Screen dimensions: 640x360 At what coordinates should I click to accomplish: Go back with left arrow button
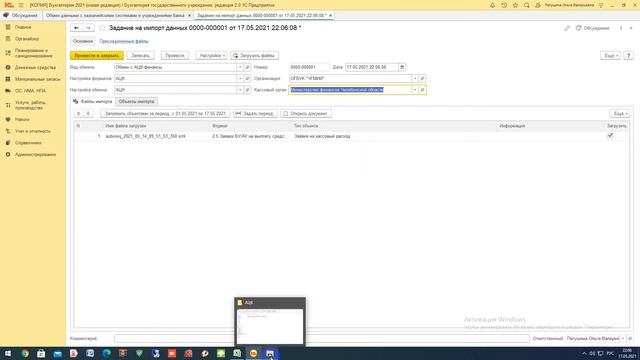[x=76, y=28]
